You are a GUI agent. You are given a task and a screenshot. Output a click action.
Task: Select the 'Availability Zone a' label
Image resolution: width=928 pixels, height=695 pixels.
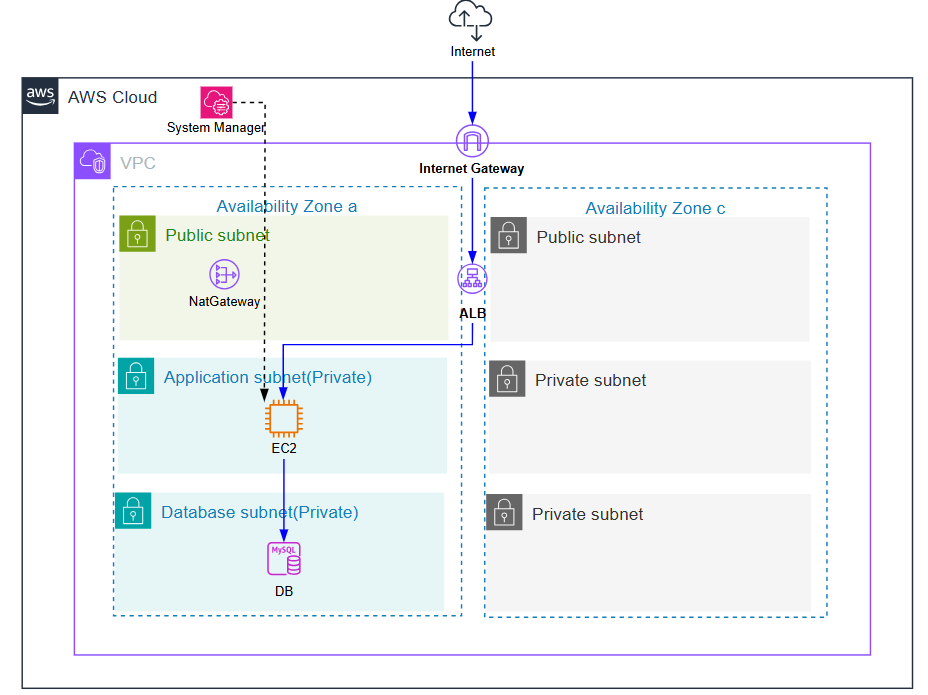pos(286,206)
